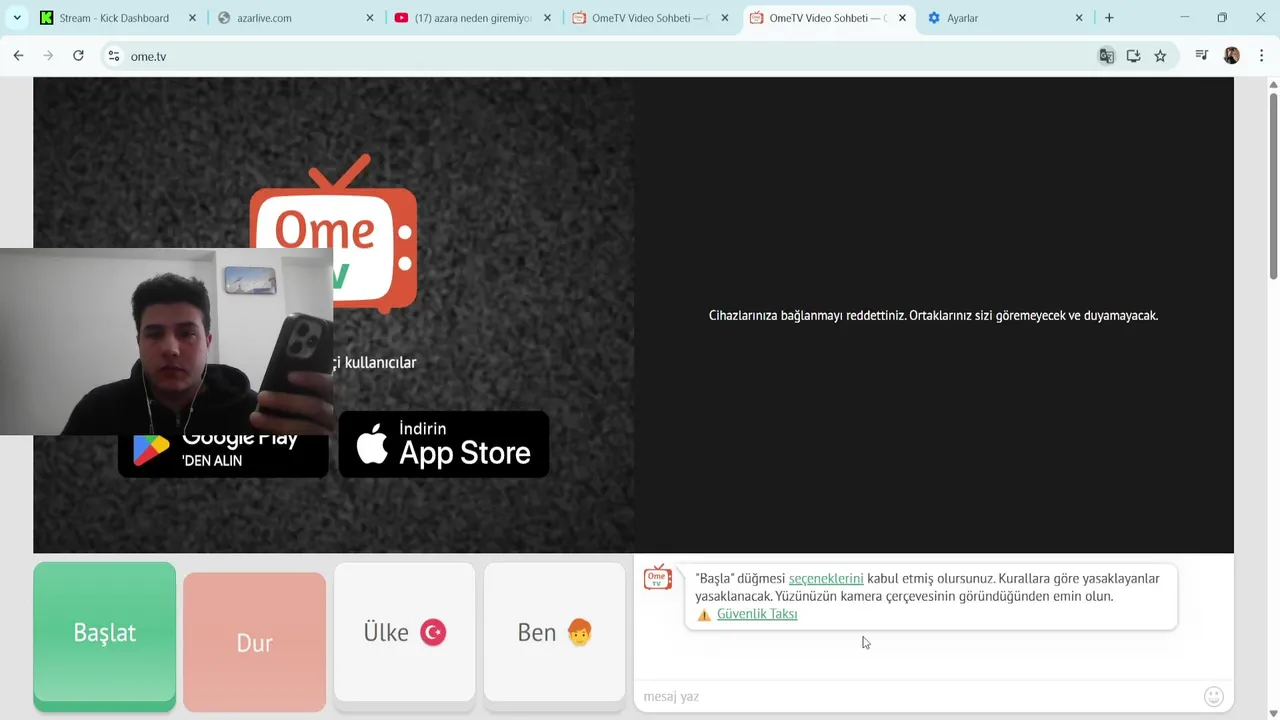Click the Google Play download badge

tap(223, 456)
